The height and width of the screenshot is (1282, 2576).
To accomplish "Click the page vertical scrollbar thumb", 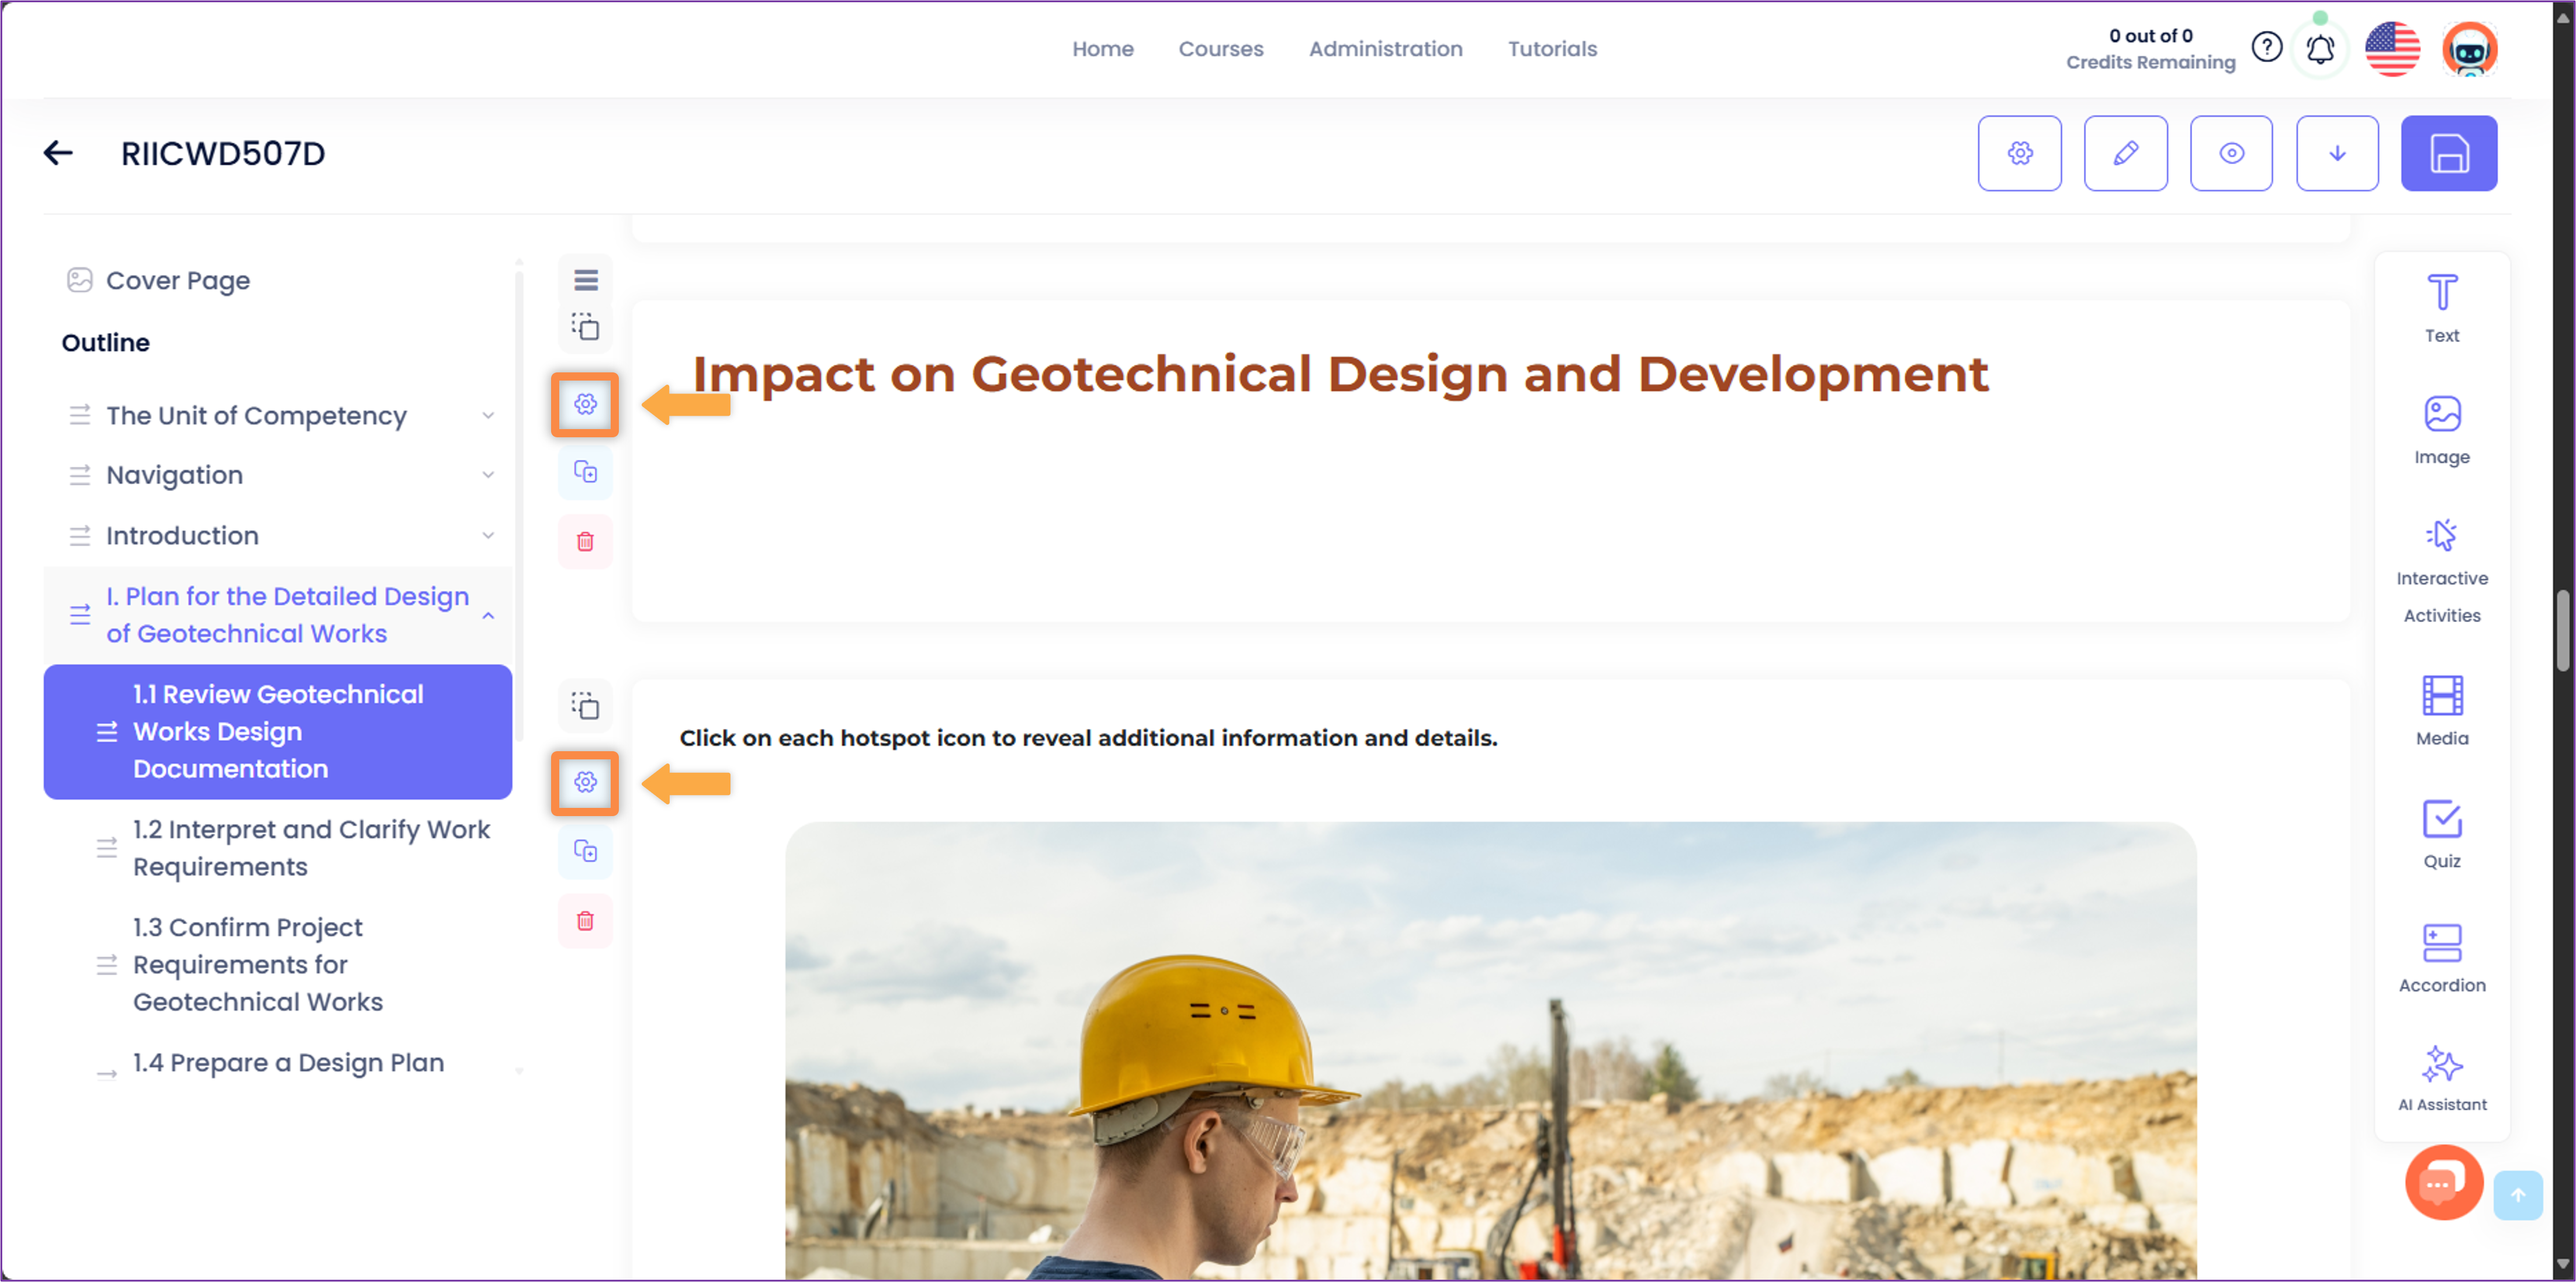I will point(2562,630).
